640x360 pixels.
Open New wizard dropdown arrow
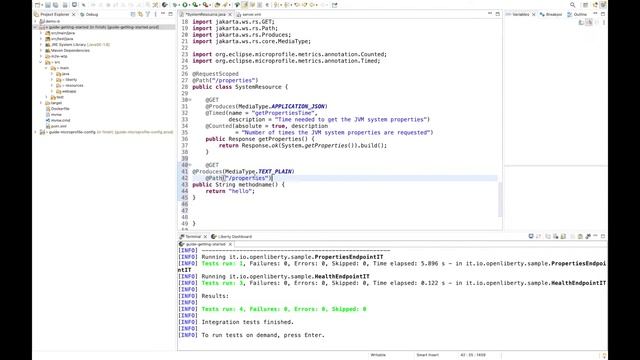click(41, 5)
